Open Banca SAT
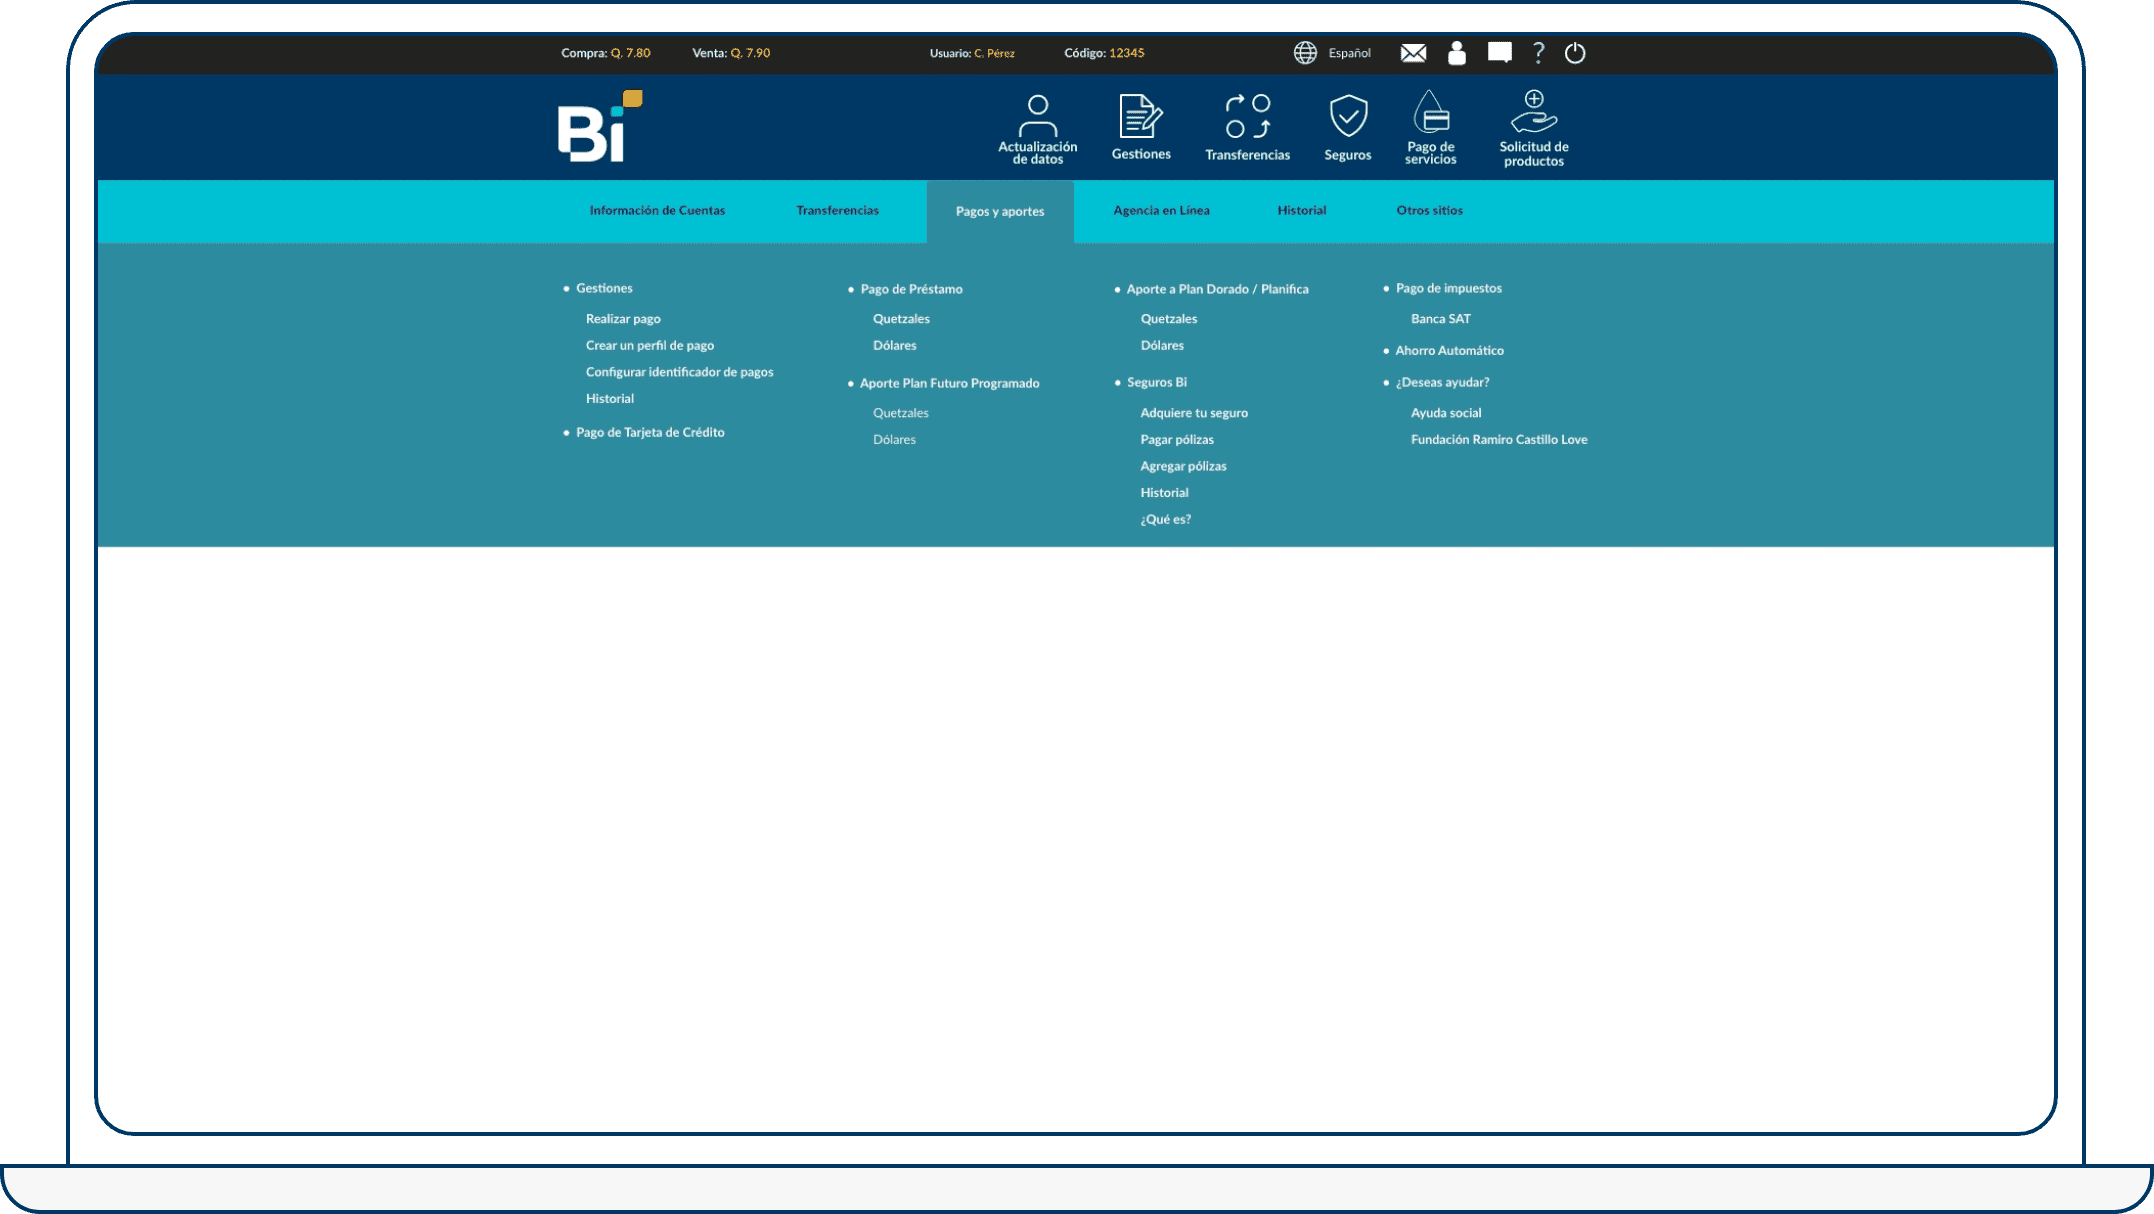 tap(1440, 319)
